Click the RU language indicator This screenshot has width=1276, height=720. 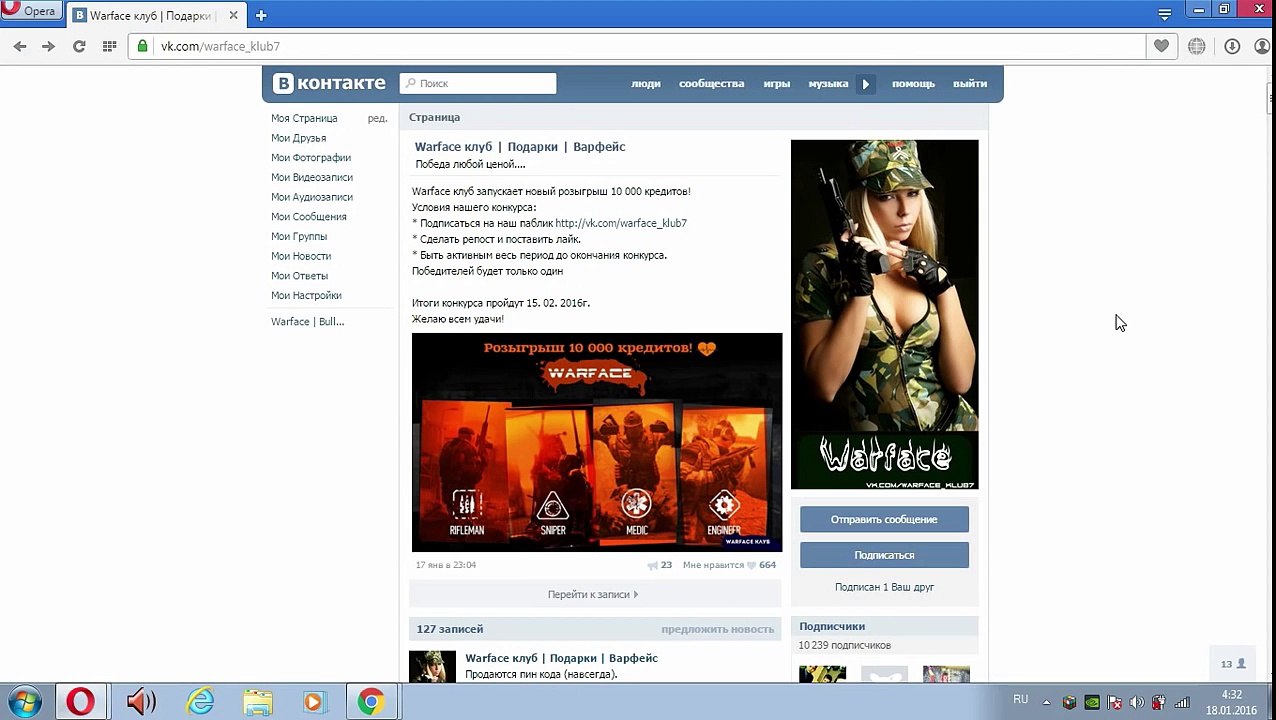coord(1020,700)
